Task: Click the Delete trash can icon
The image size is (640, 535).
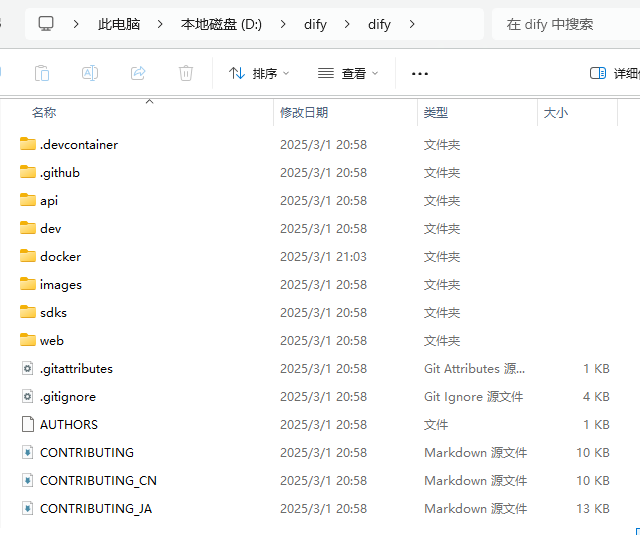Action: [x=186, y=73]
